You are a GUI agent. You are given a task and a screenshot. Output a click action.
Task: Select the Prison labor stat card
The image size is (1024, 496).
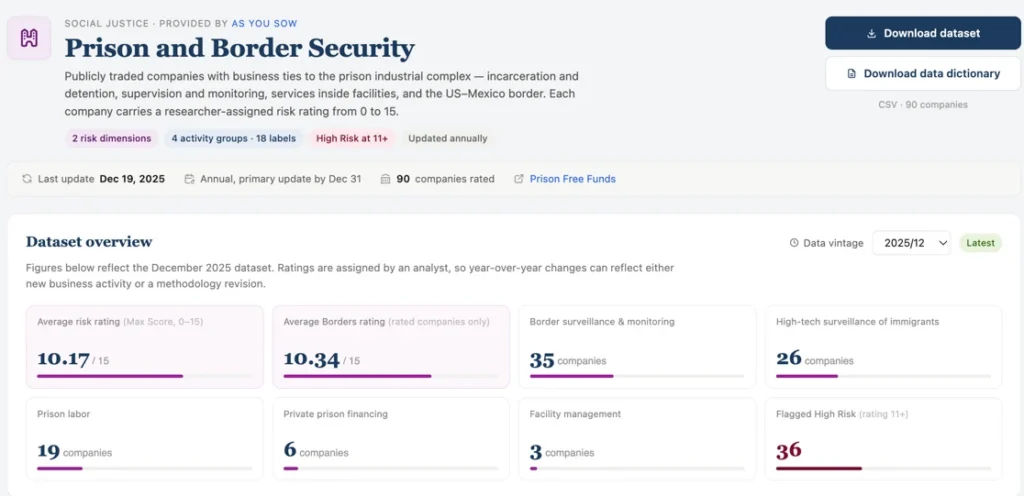pos(145,439)
